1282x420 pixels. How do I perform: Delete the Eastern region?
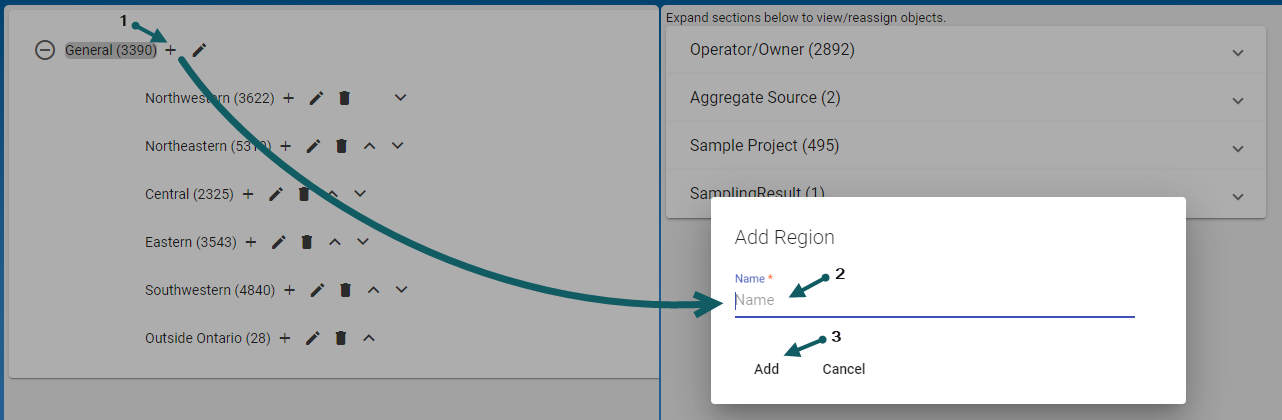point(307,242)
